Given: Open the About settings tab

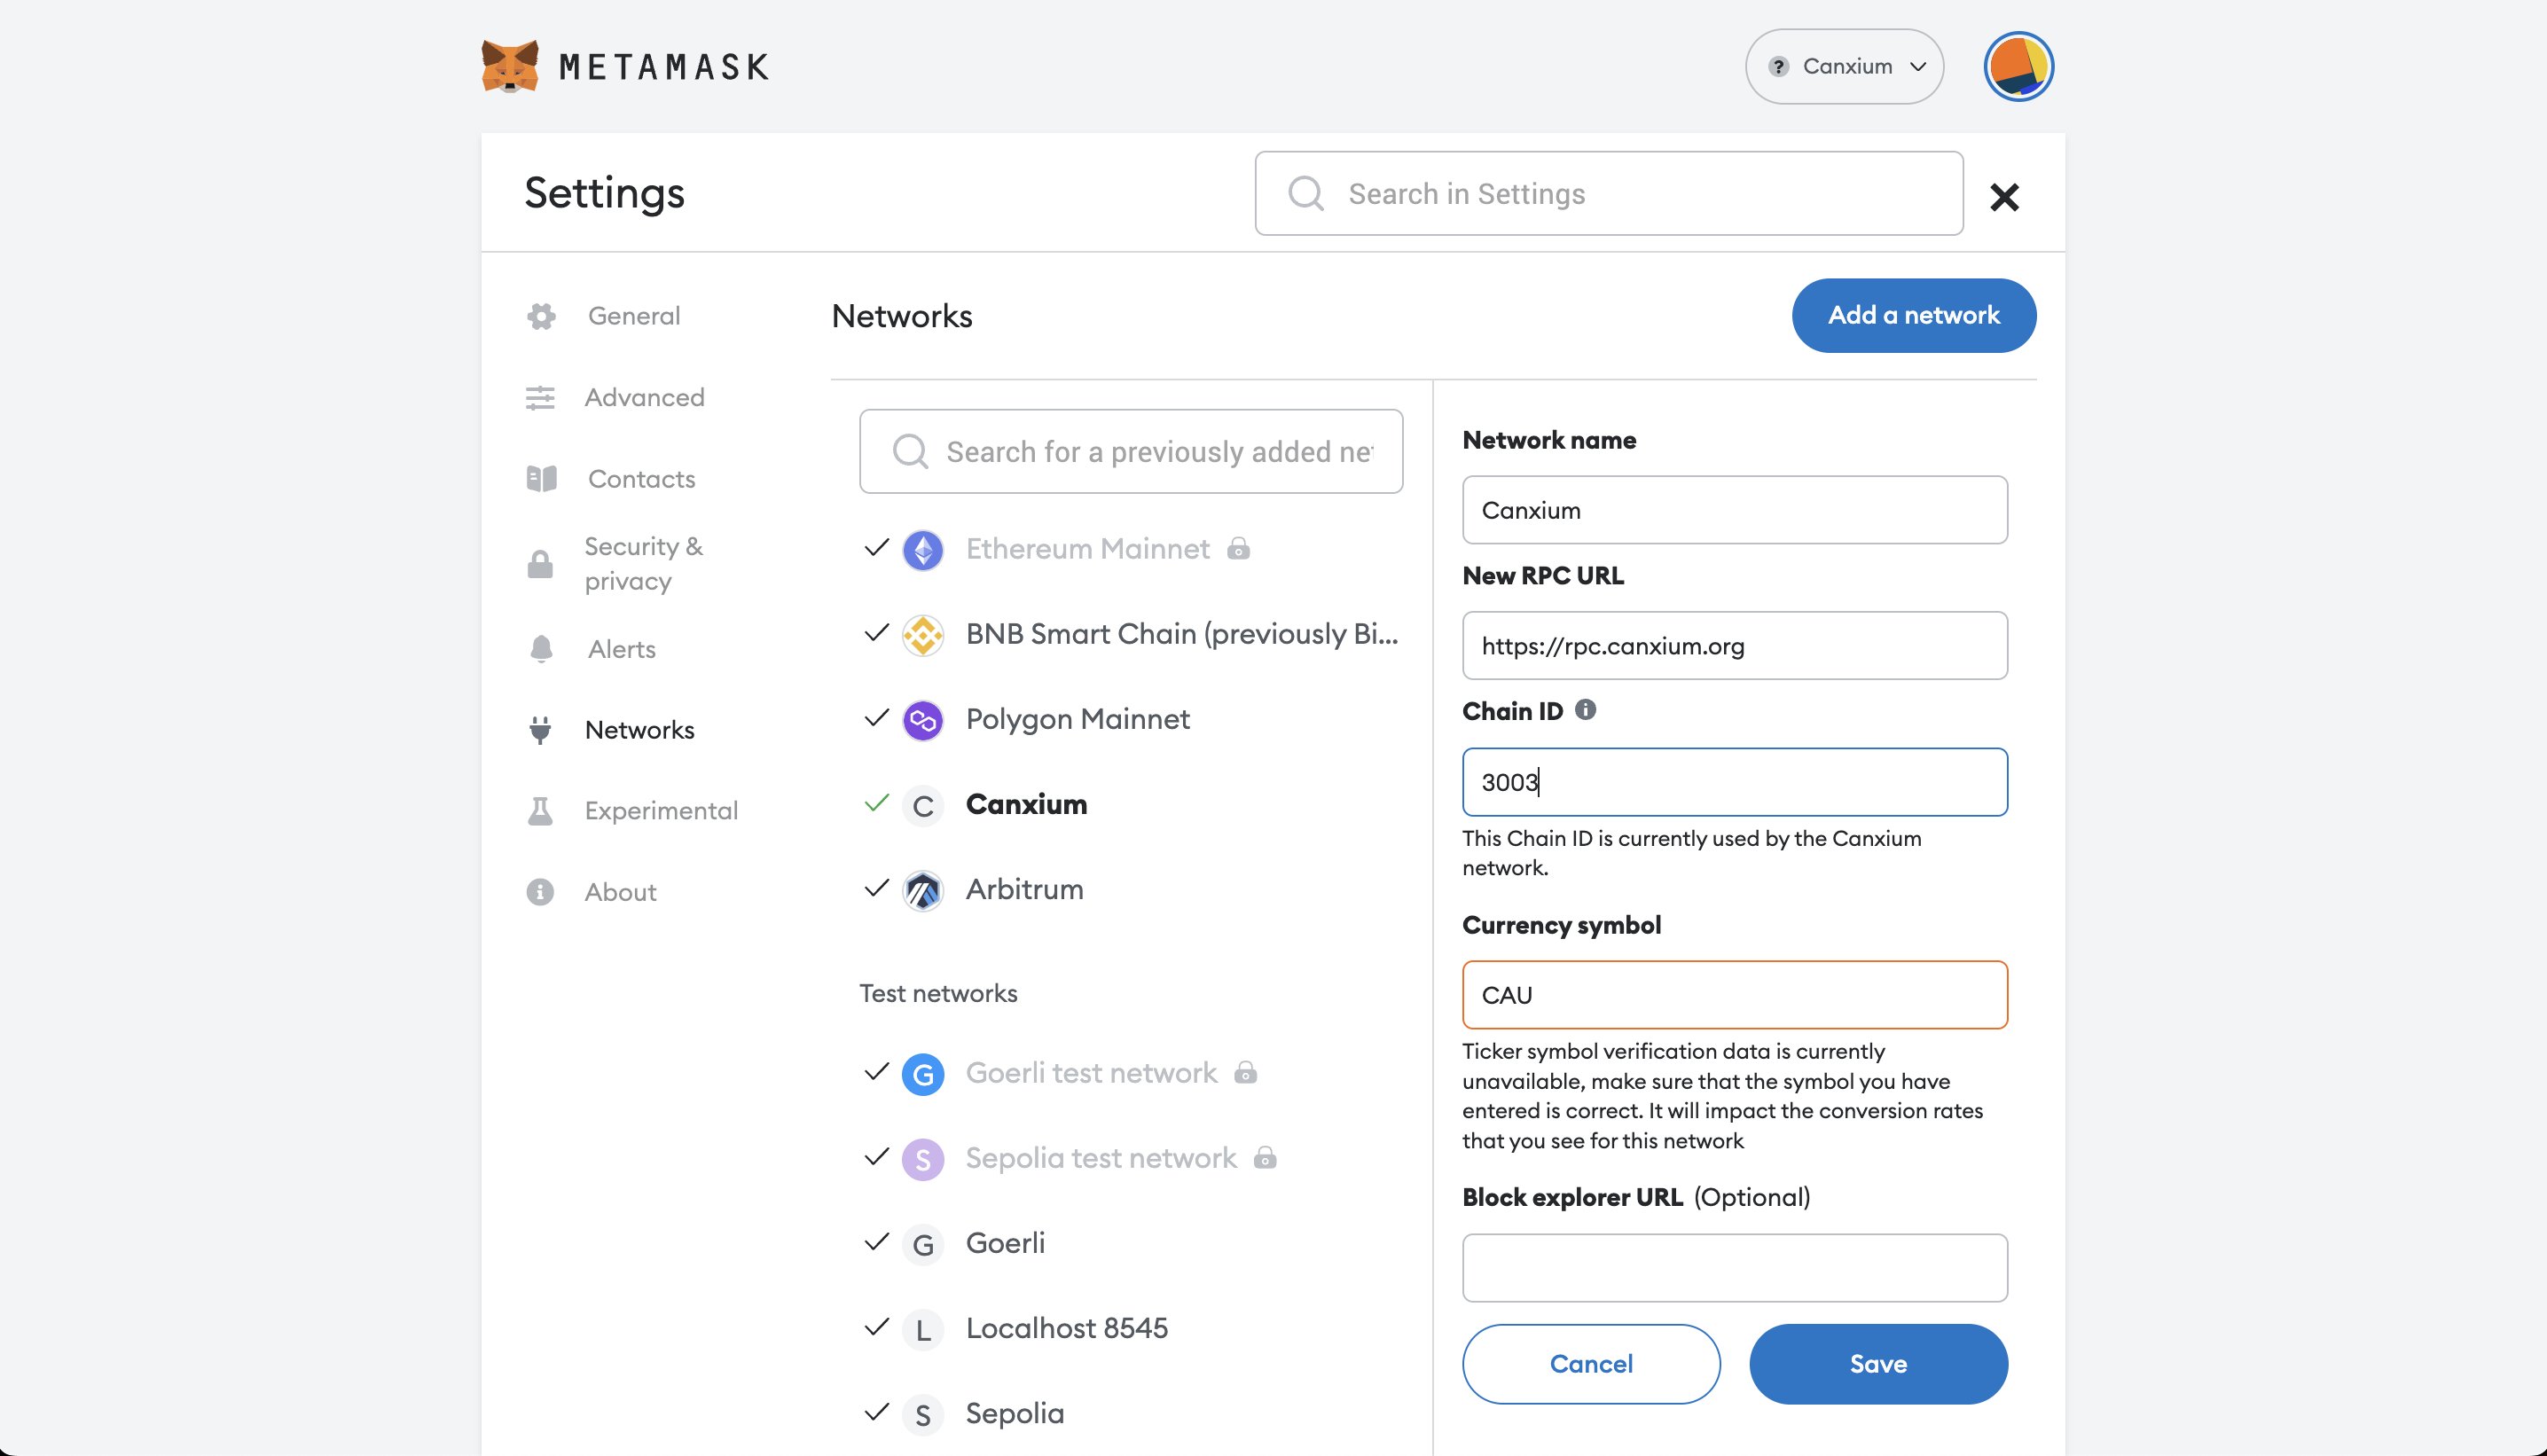Looking at the screenshot, I should coord(620,892).
